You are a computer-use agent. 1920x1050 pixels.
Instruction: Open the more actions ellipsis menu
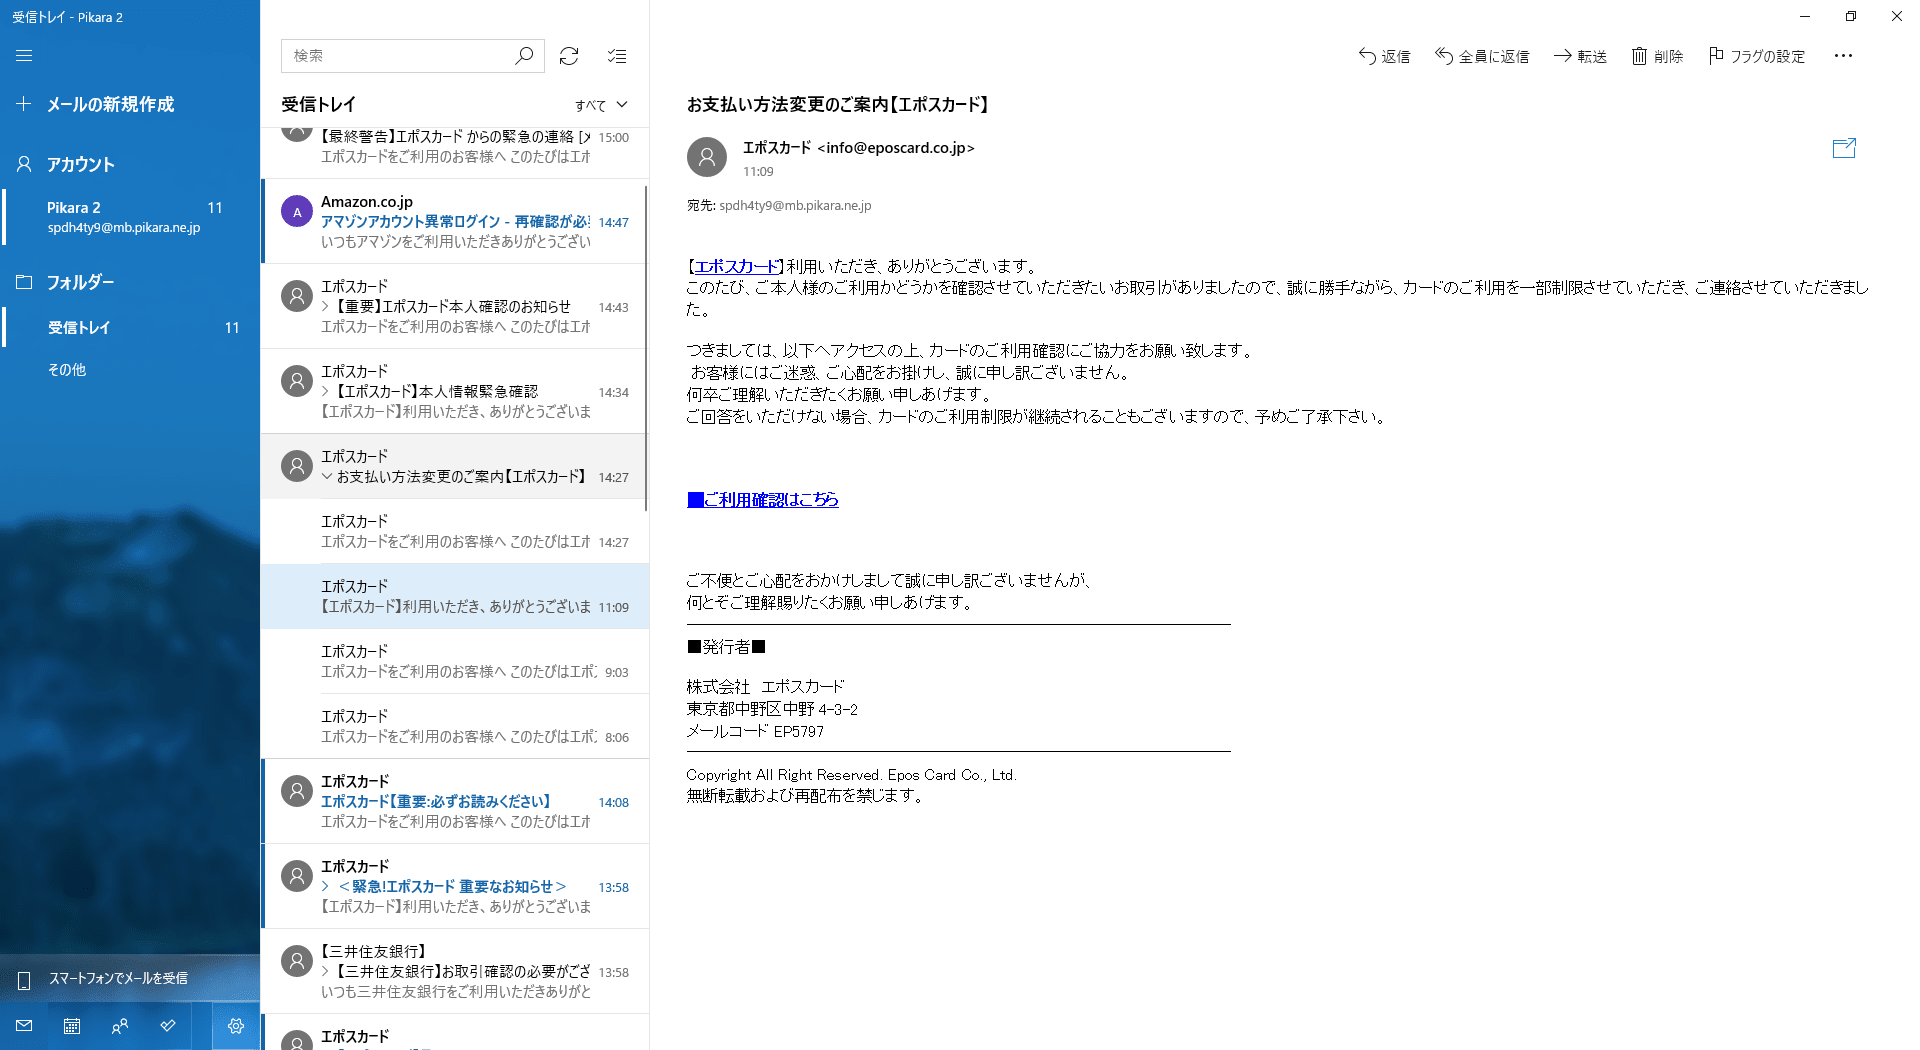click(x=1843, y=56)
